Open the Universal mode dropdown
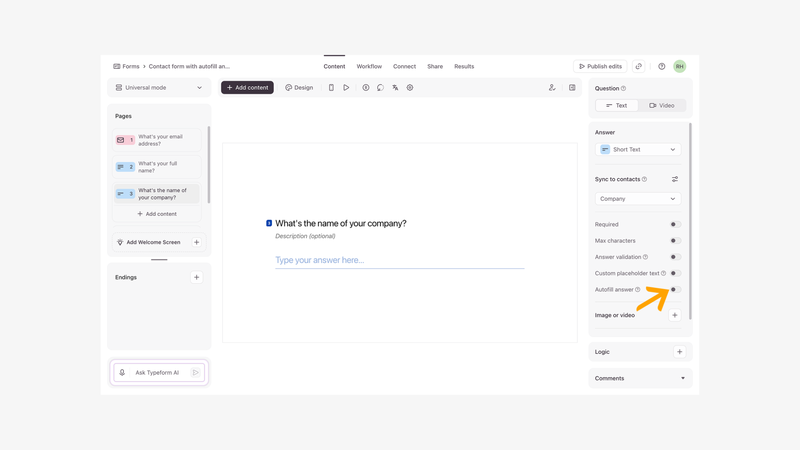 click(x=159, y=88)
